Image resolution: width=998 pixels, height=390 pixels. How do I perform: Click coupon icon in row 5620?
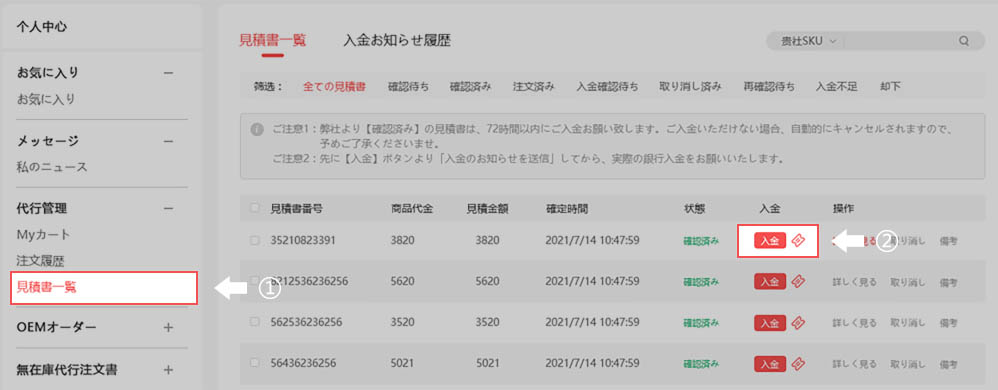(x=798, y=282)
